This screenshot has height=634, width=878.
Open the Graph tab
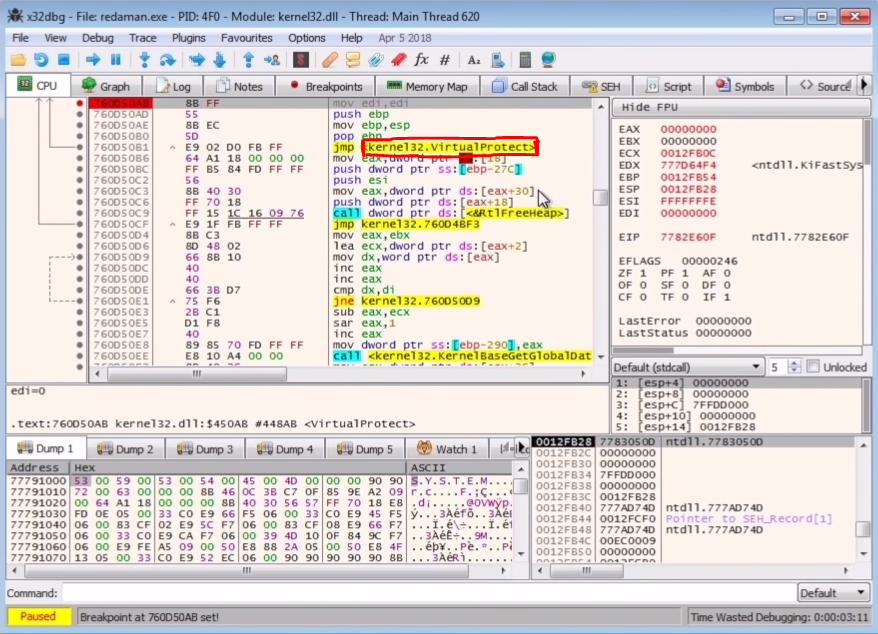(x=106, y=86)
